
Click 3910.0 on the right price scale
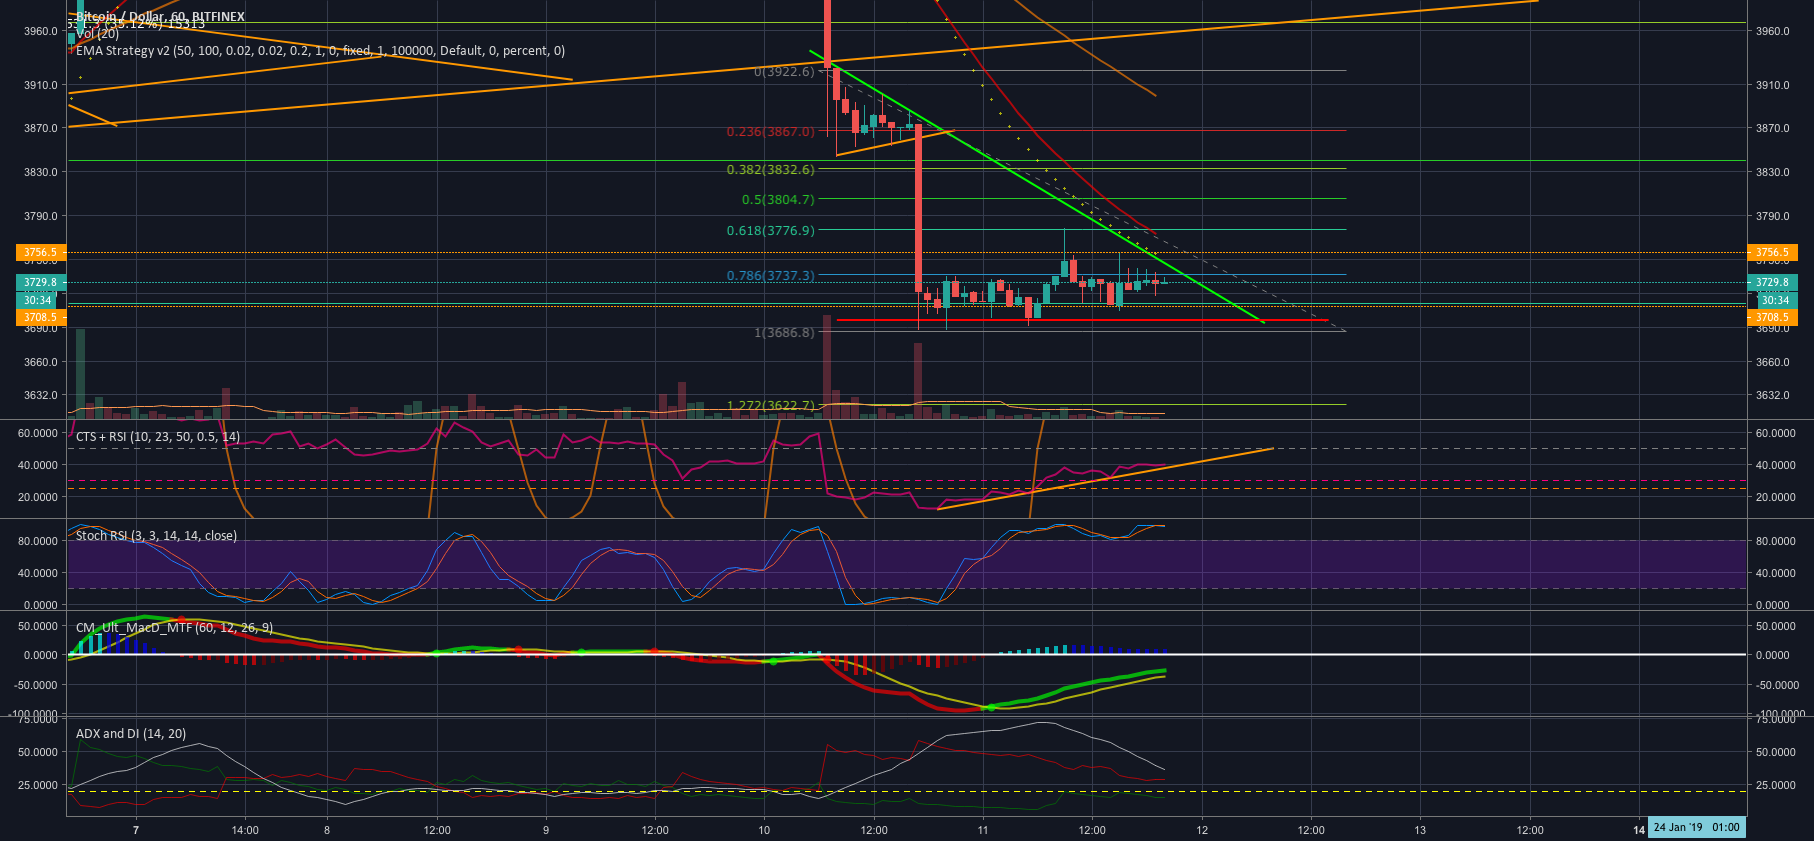point(1772,85)
